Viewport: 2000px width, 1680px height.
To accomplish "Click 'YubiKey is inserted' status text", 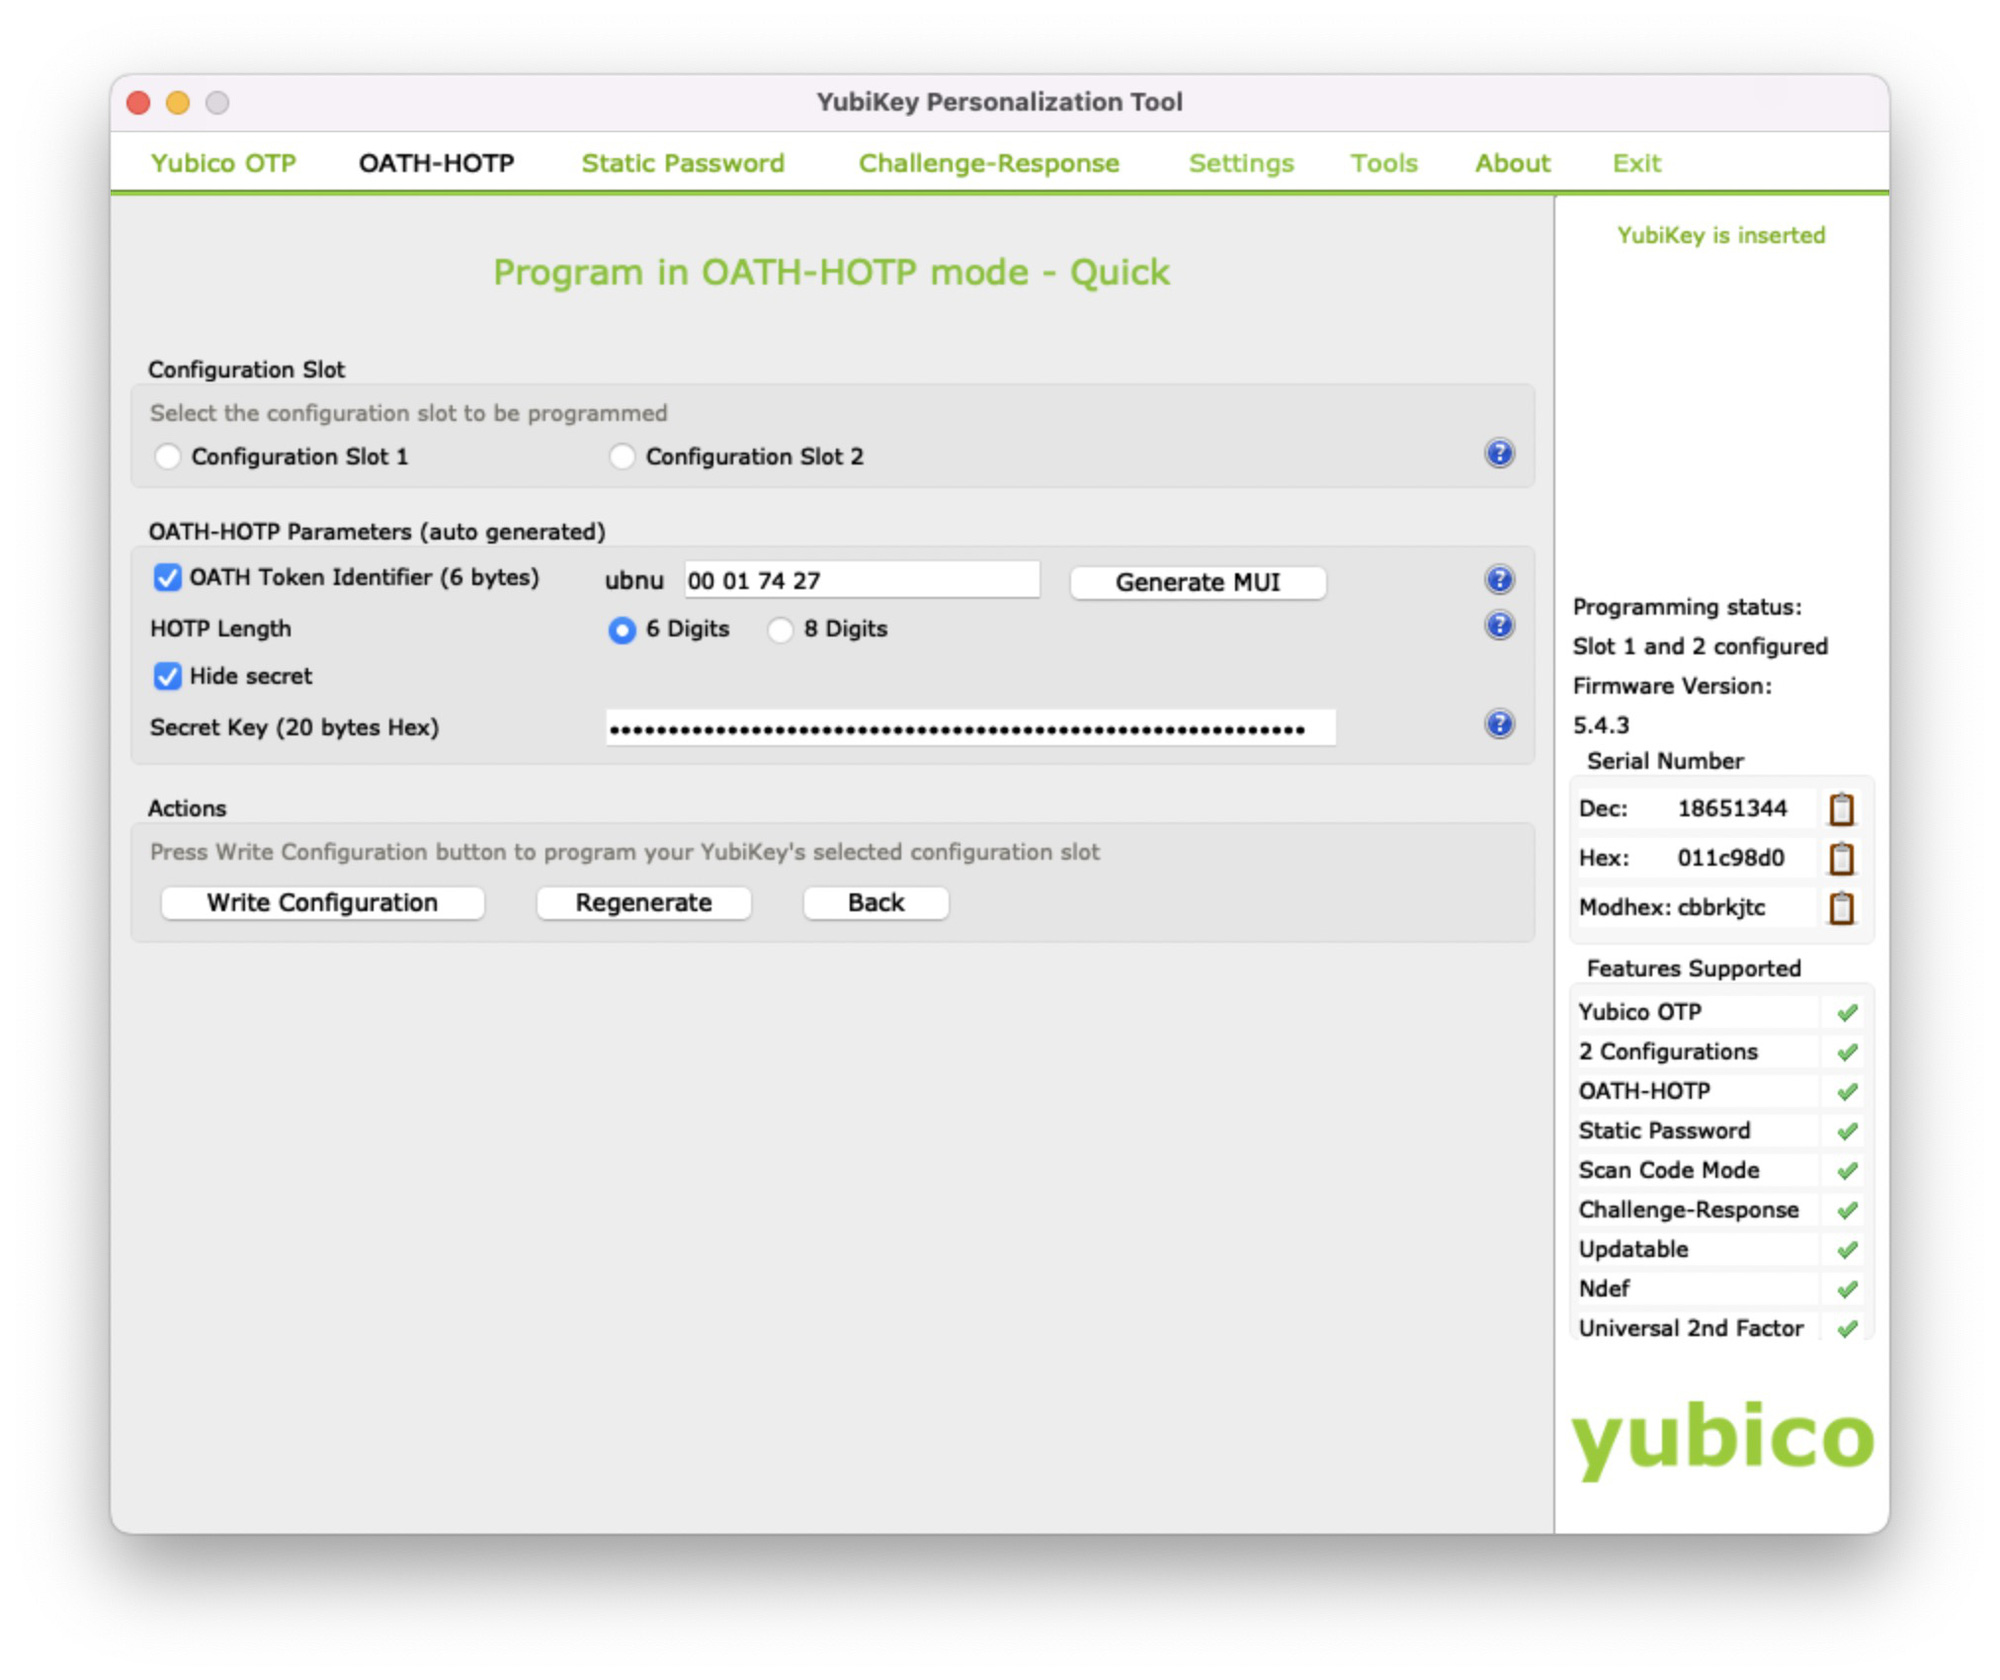I will (1721, 235).
